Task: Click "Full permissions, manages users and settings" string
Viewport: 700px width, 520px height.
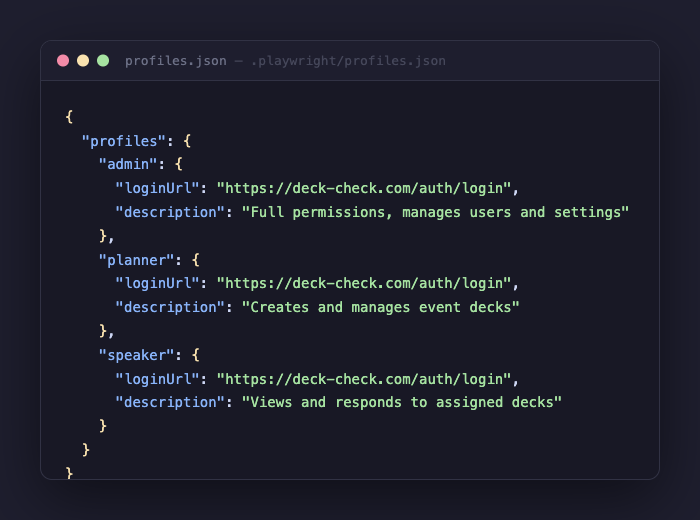Action: pos(435,212)
